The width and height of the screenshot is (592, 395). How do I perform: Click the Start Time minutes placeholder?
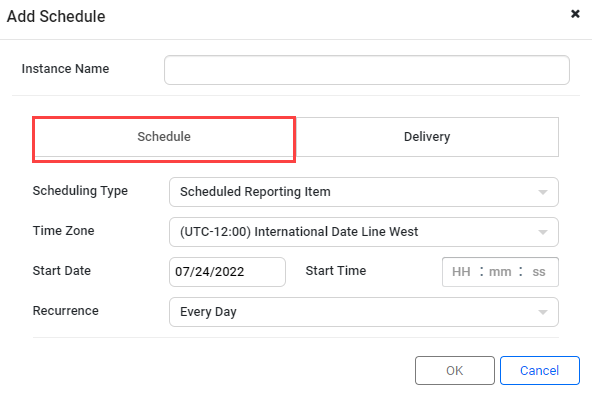[x=500, y=272]
